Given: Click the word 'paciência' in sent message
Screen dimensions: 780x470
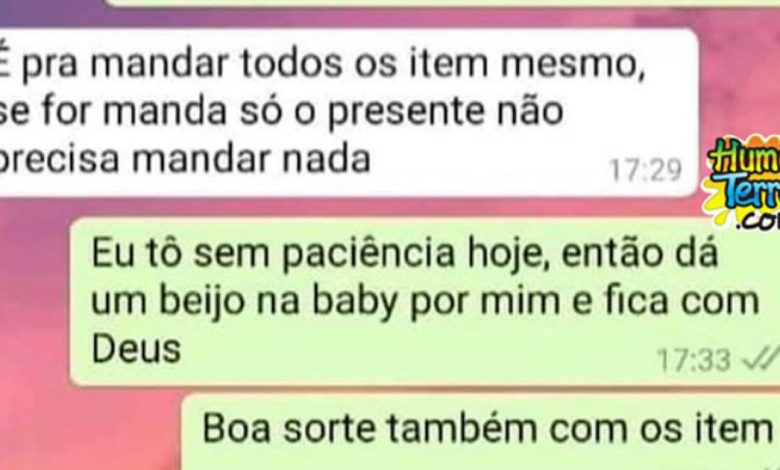Looking at the screenshot, I should [x=368, y=254].
